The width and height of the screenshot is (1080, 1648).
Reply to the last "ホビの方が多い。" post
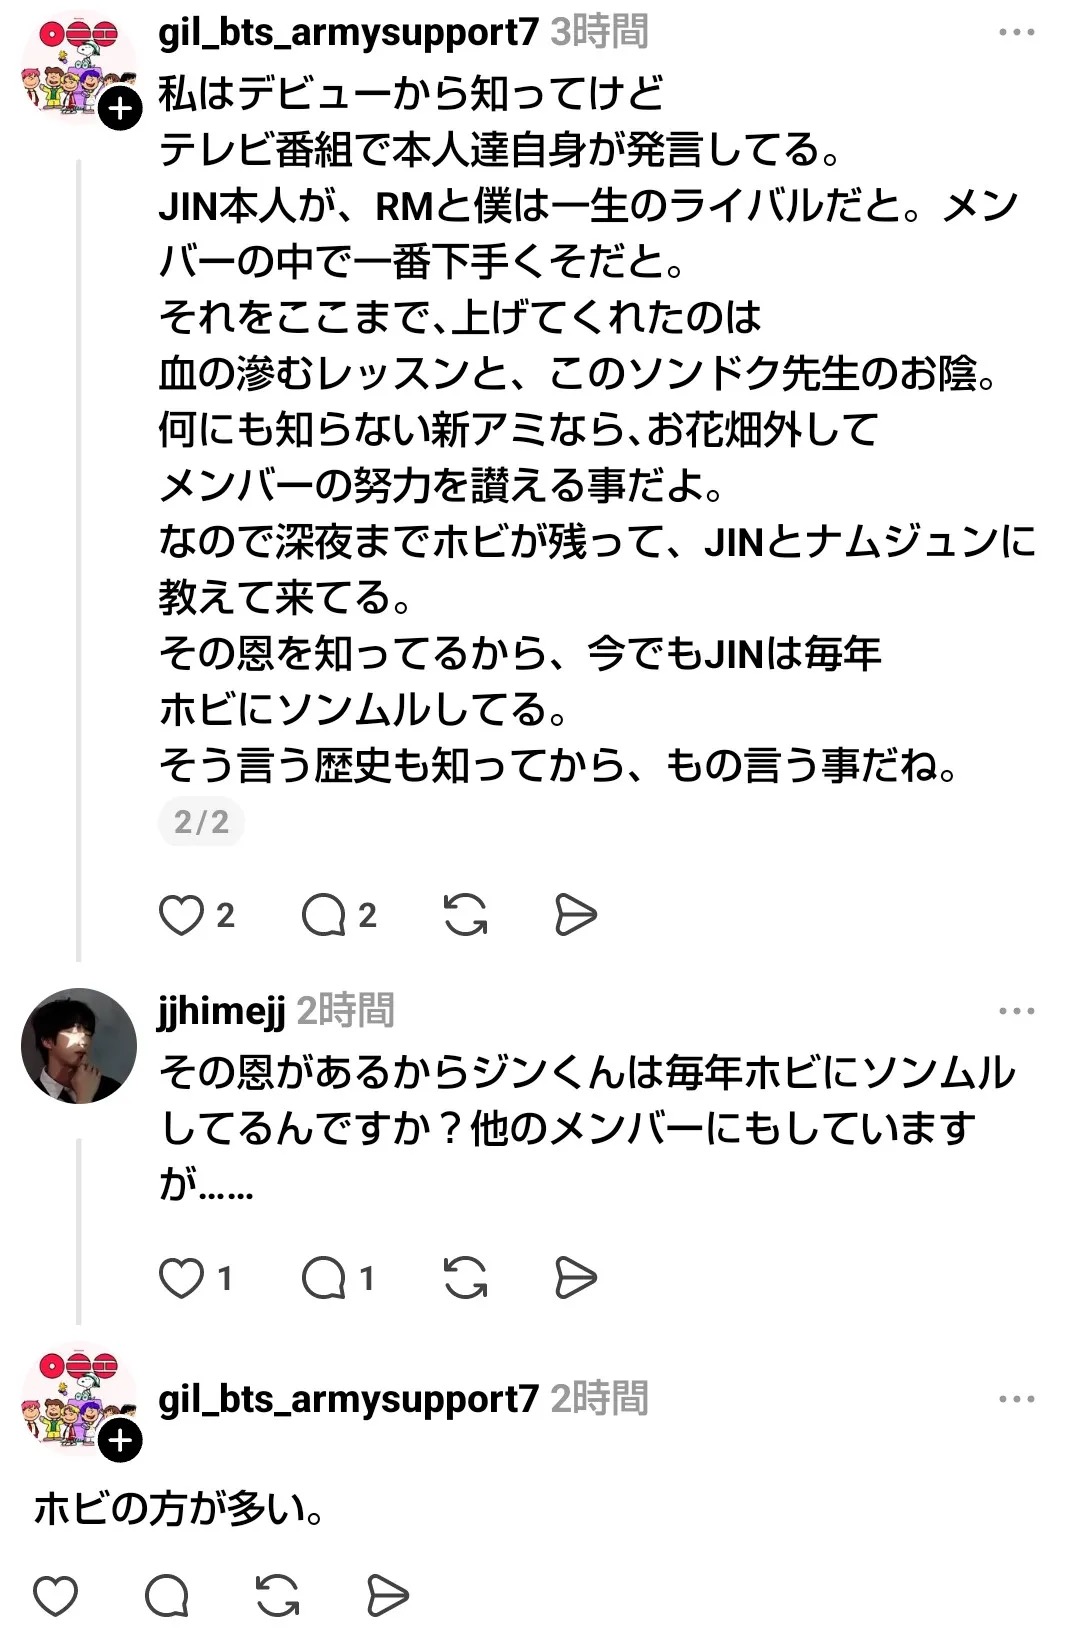coord(166,1595)
